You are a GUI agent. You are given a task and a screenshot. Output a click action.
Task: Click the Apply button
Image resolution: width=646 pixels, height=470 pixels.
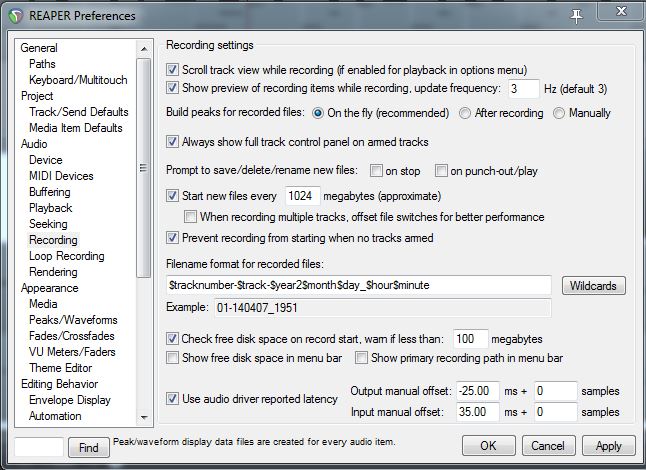(609, 446)
